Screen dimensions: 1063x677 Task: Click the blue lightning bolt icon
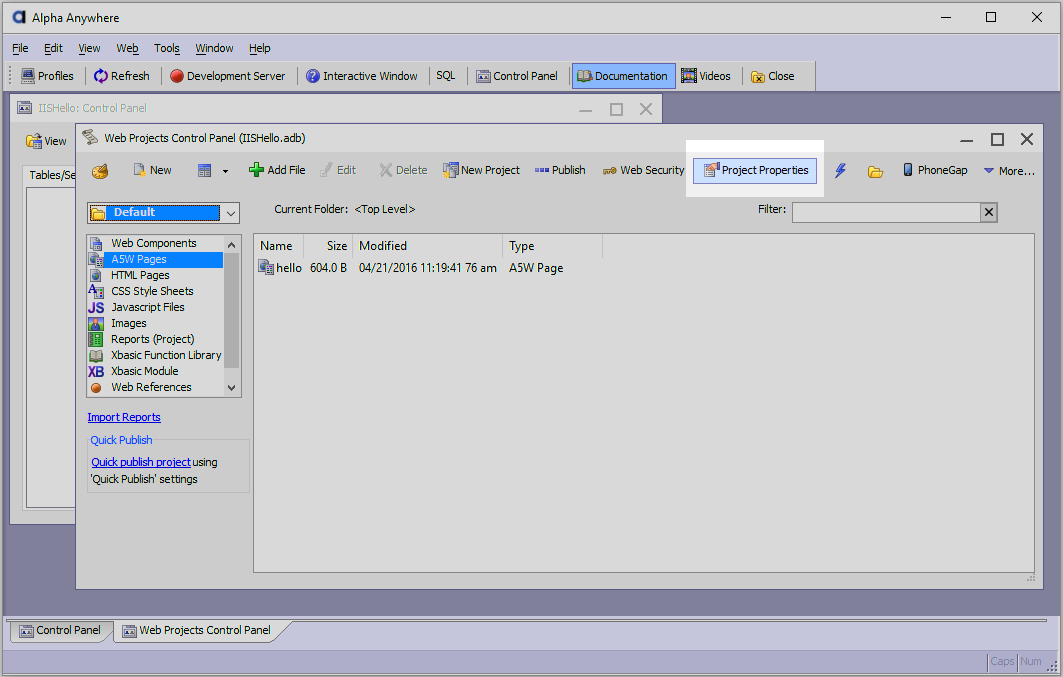[x=840, y=171]
